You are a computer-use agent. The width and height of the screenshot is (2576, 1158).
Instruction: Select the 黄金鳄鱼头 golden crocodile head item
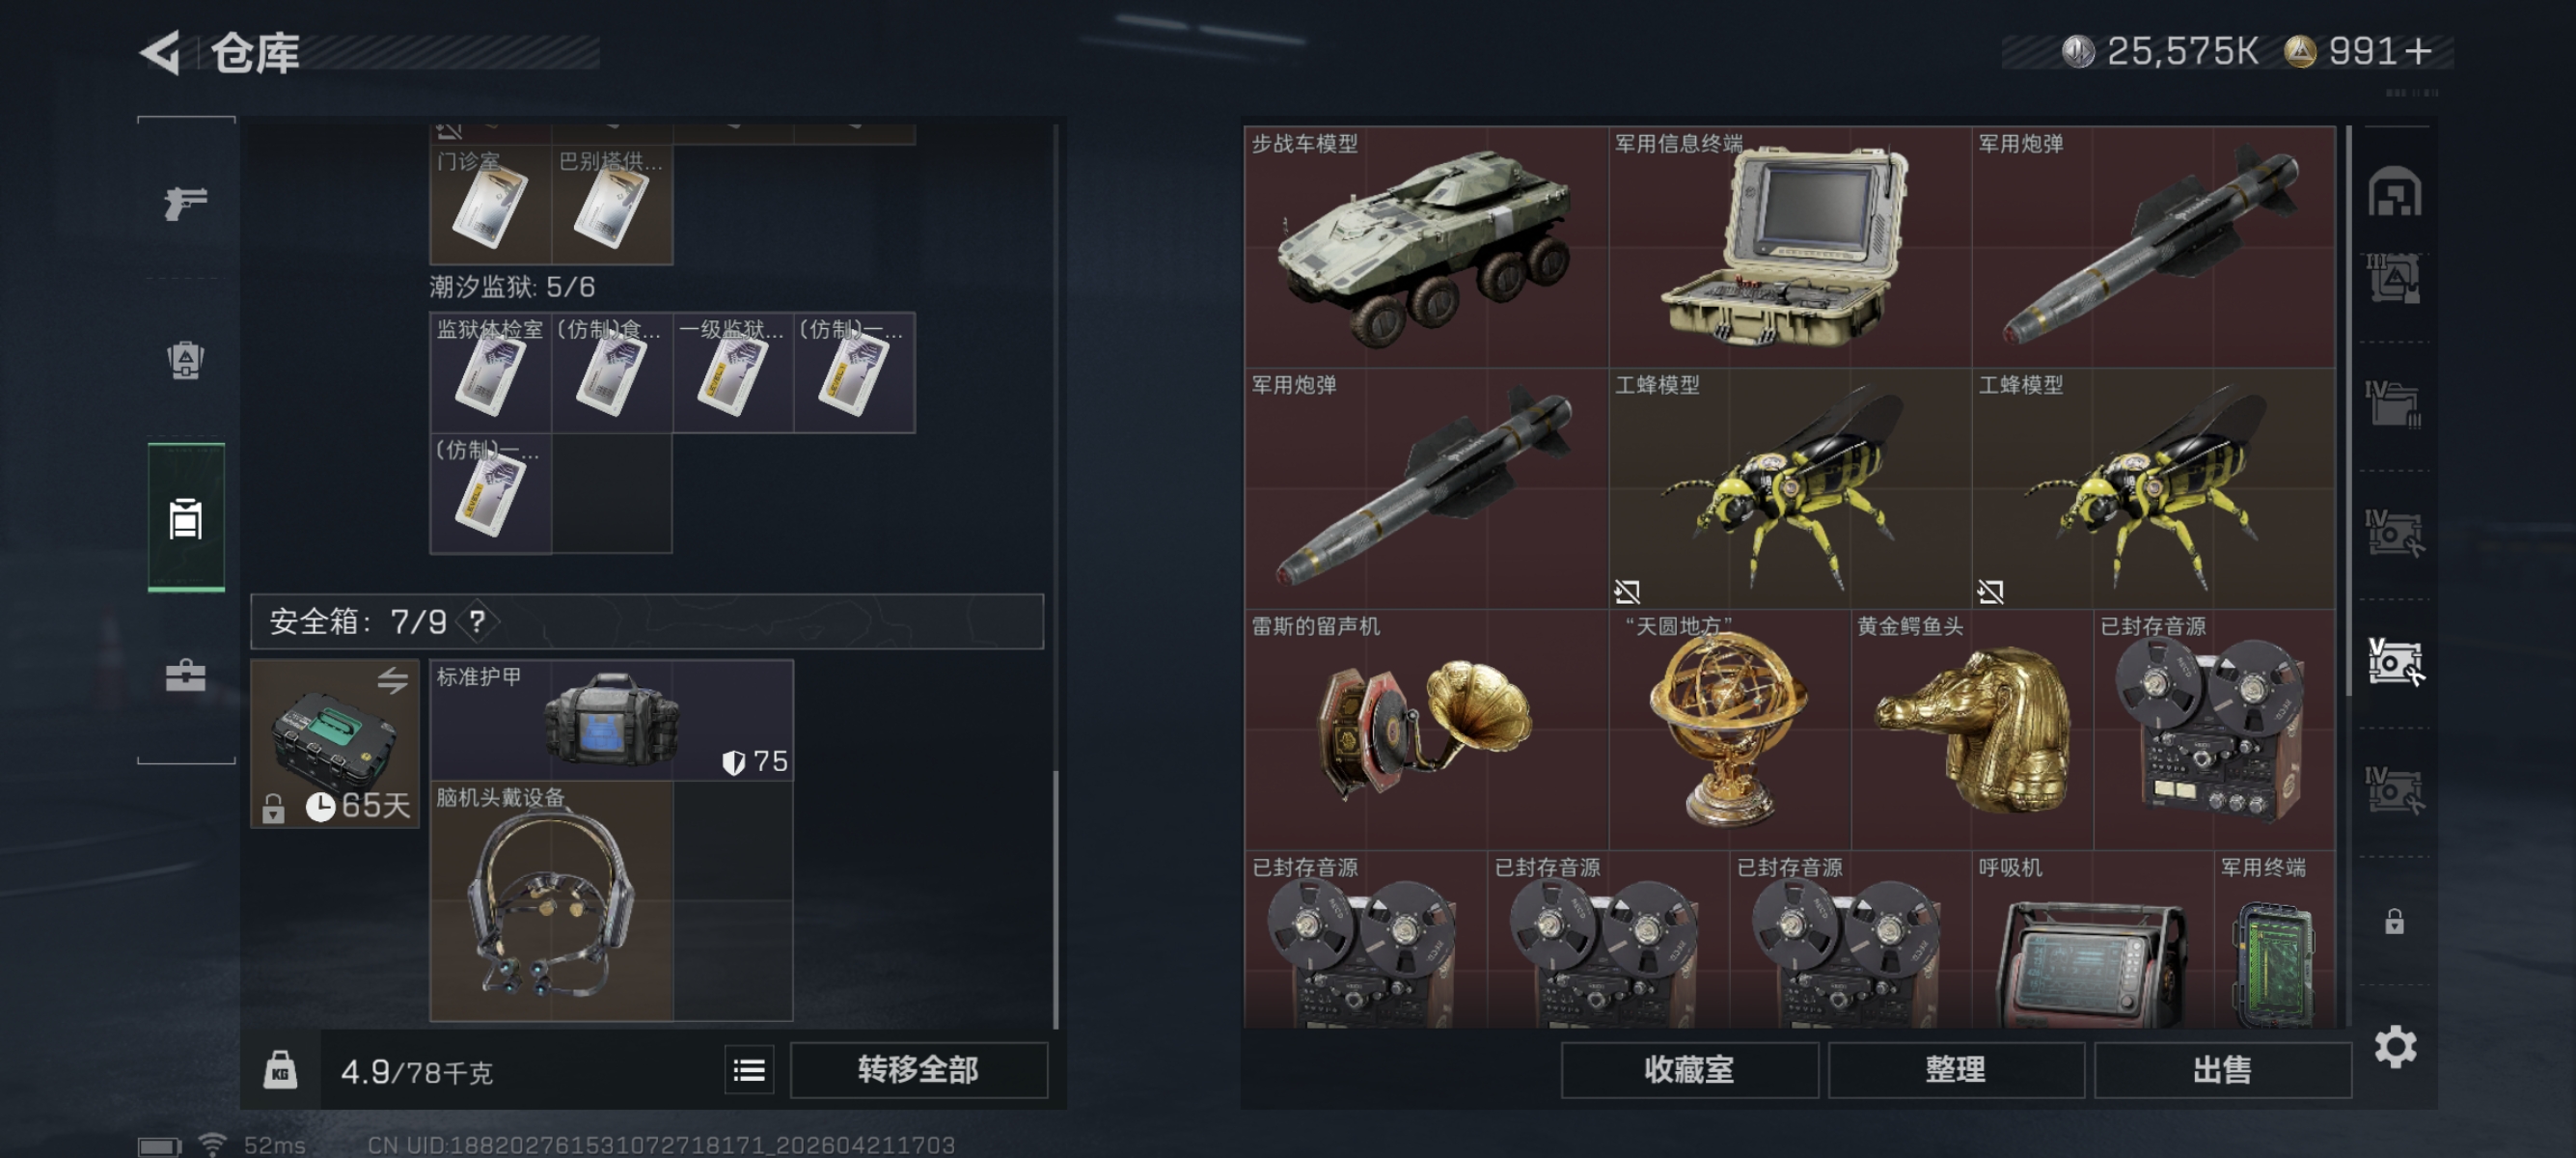(x=1971, y=730)
